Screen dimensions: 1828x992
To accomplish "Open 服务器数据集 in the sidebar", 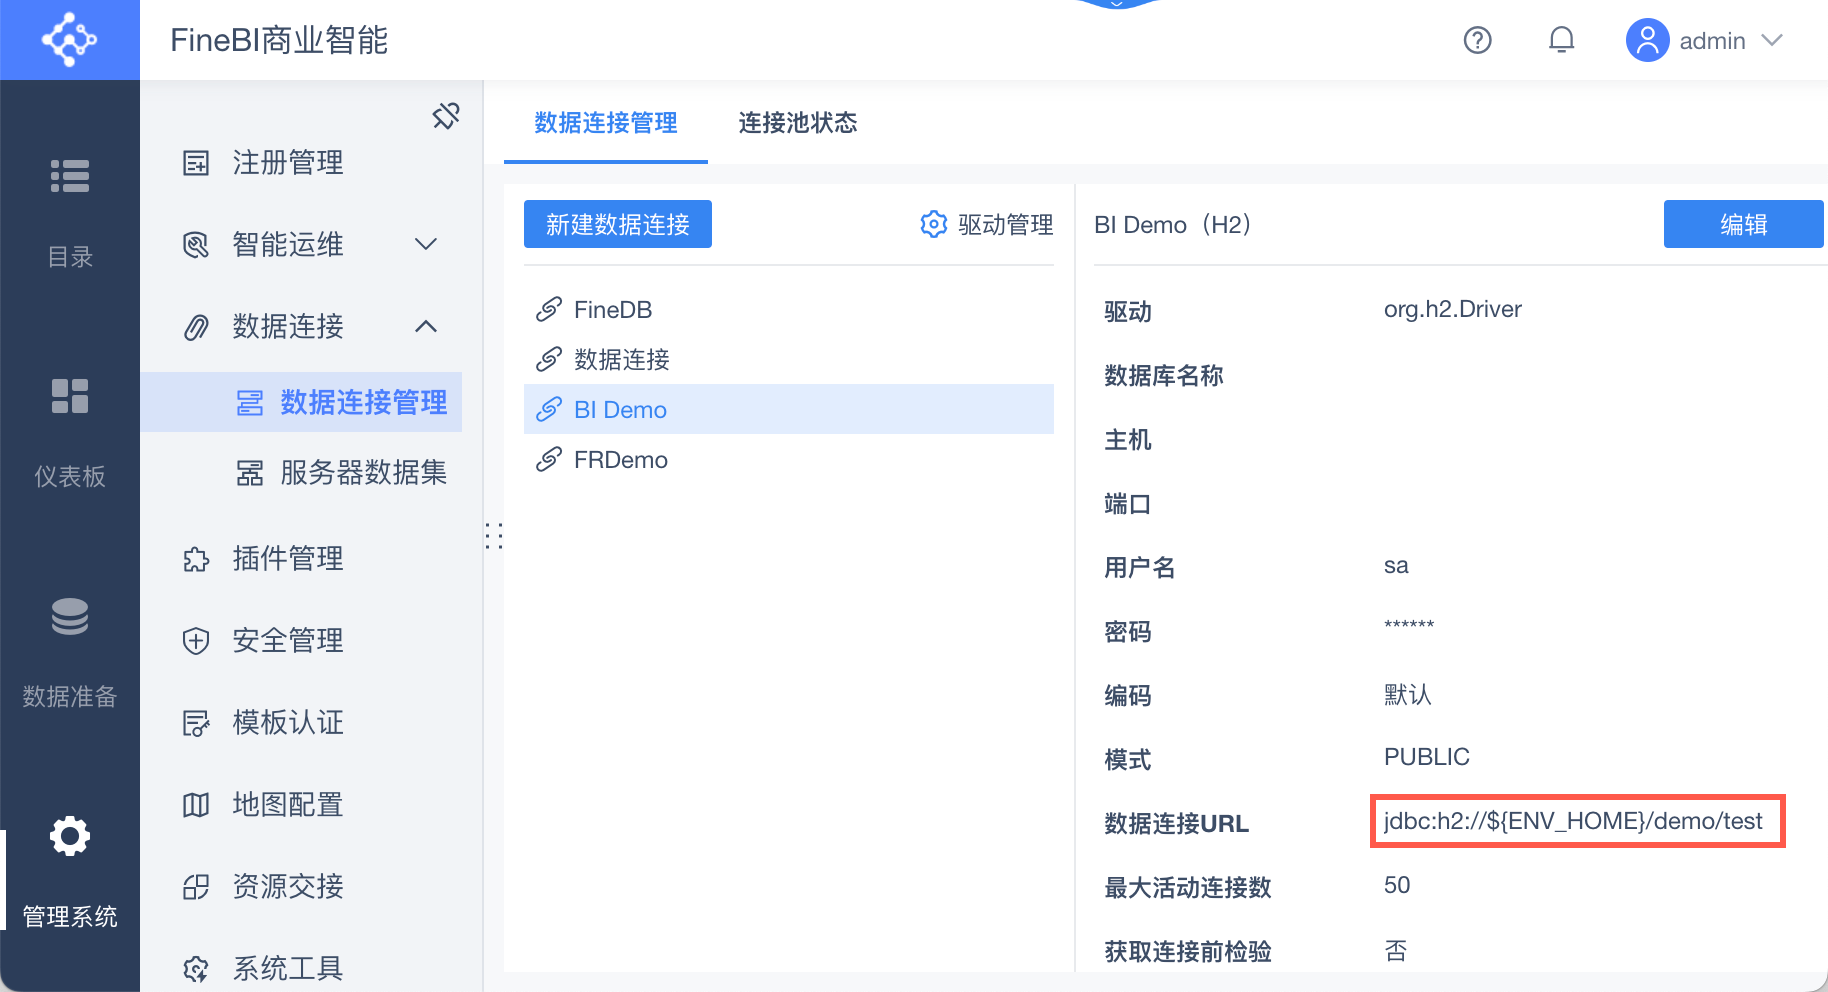I will point(363,472).
